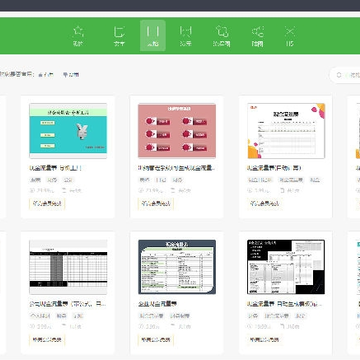This screenshot has height=360, width=360.
Task: Open the dark-bordered green table thumbnail
Action: pos(177,267)
